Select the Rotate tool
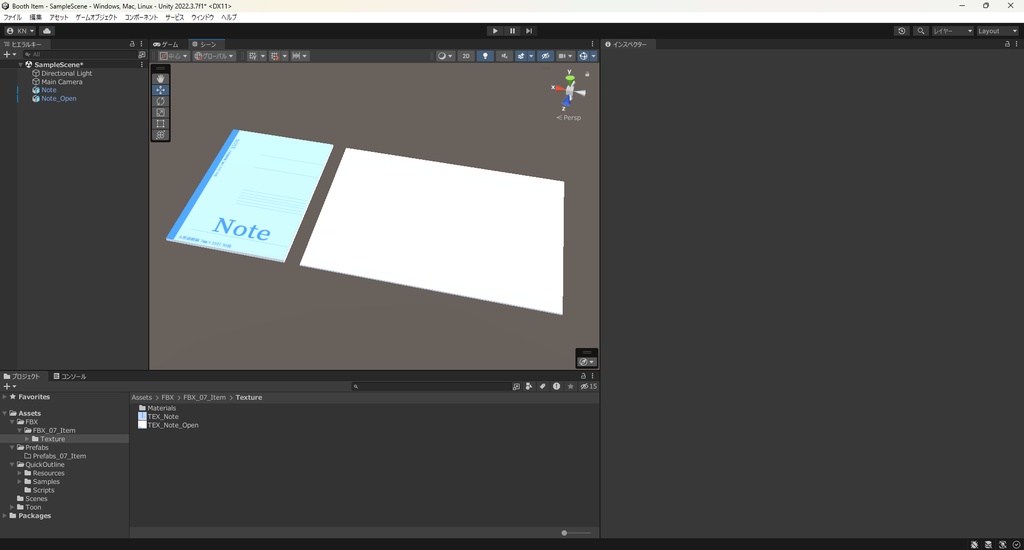Viewport: 1024px width, 550px height. [x=161, y=101]
